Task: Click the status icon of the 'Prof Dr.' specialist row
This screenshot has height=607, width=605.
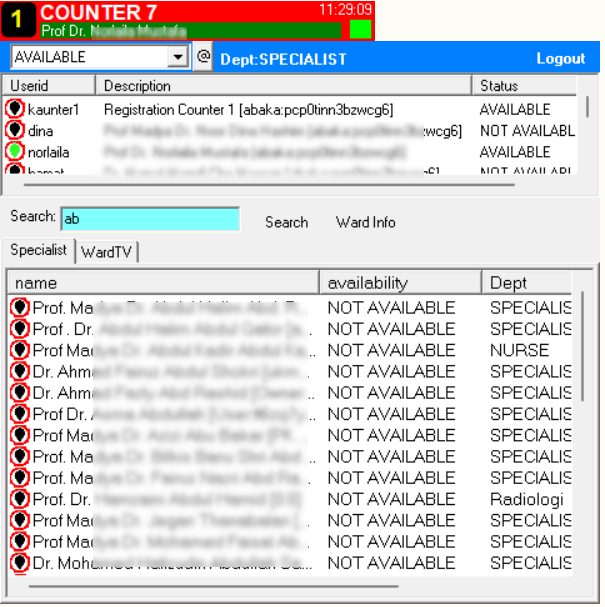Action: [x=20, y=414]
